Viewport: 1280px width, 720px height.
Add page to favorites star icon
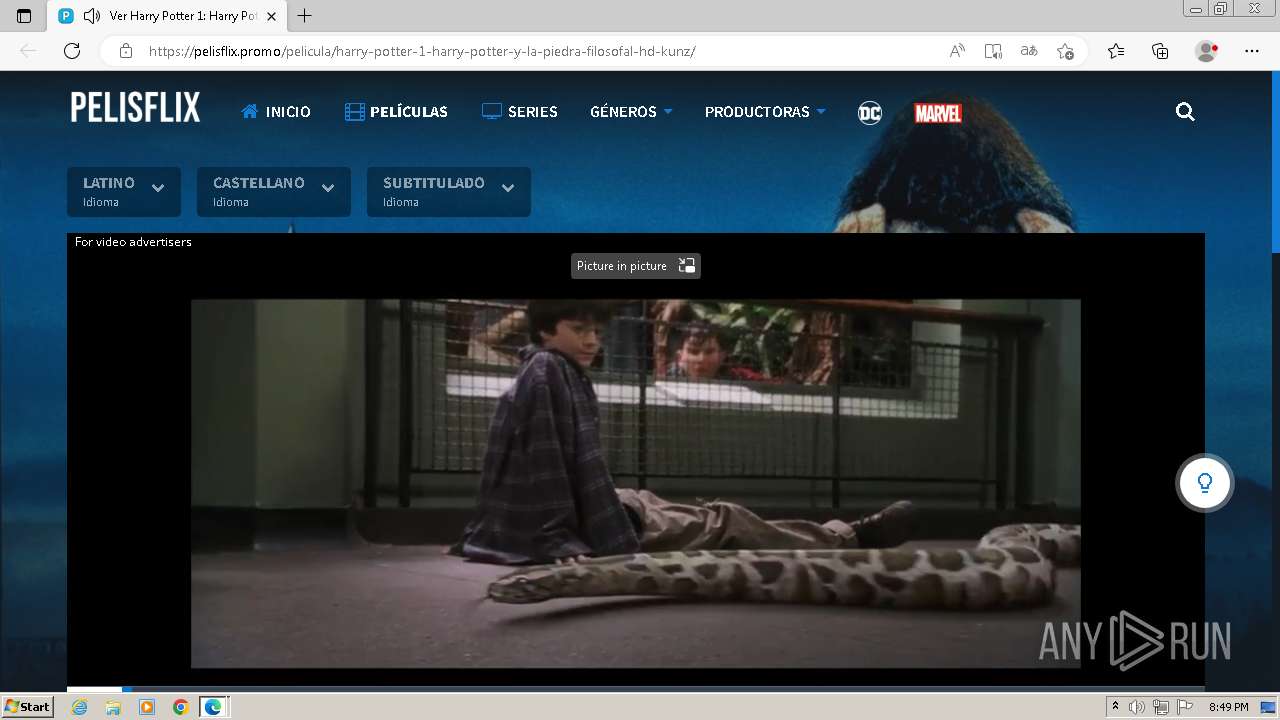[1065, 51]
